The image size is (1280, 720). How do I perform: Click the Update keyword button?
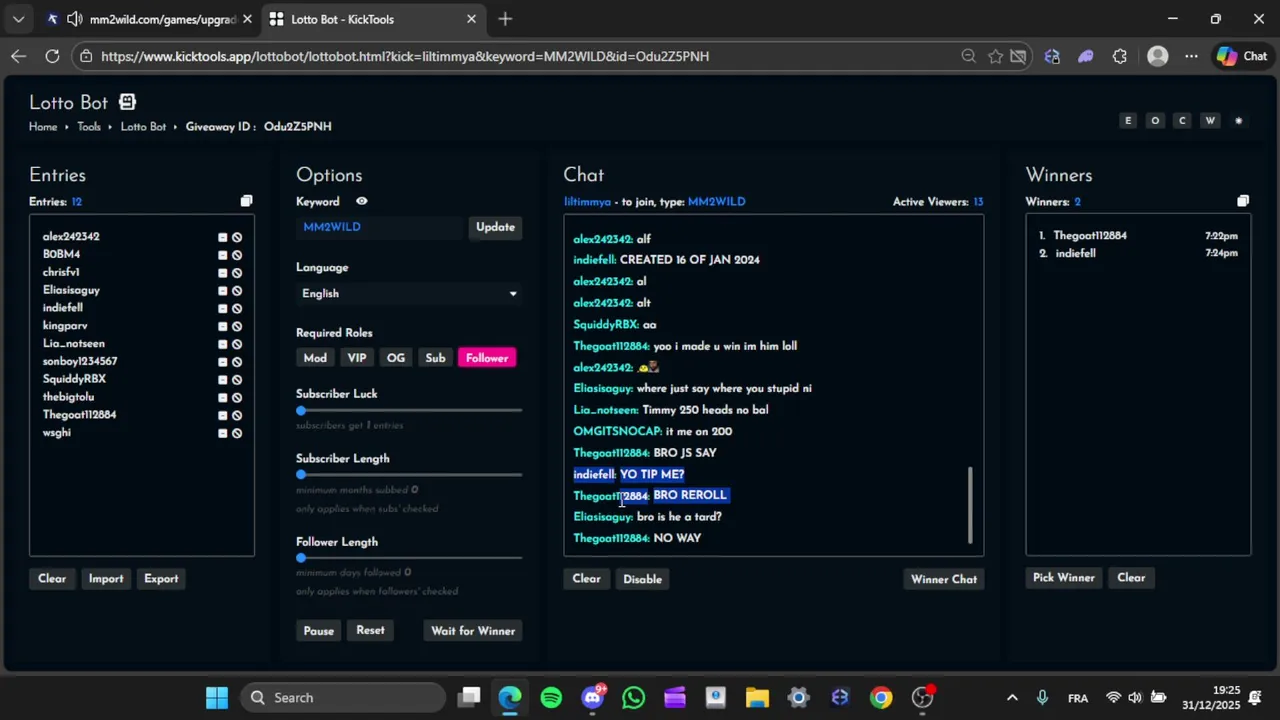coord(495,227)
